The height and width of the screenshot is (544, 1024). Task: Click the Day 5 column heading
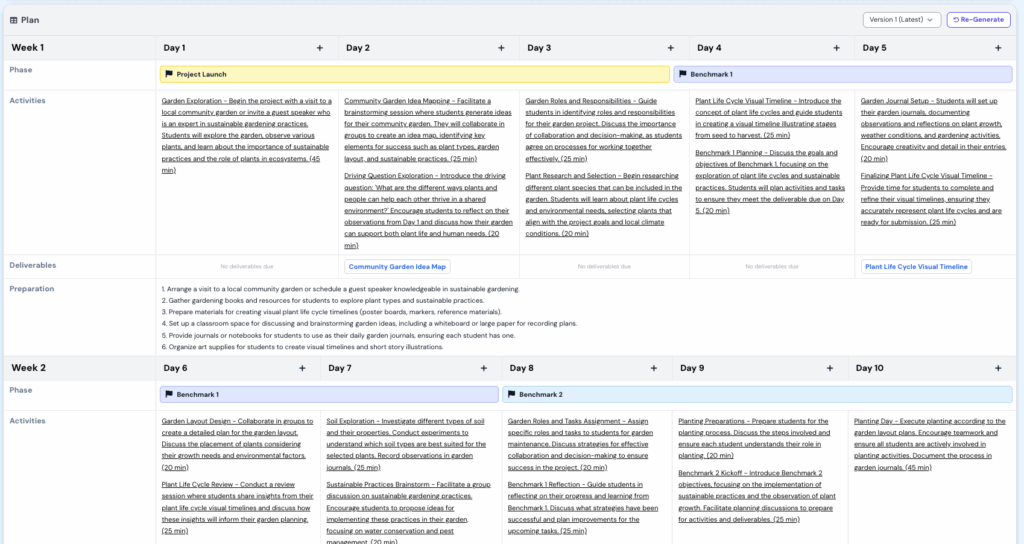(x=874, y=48)
